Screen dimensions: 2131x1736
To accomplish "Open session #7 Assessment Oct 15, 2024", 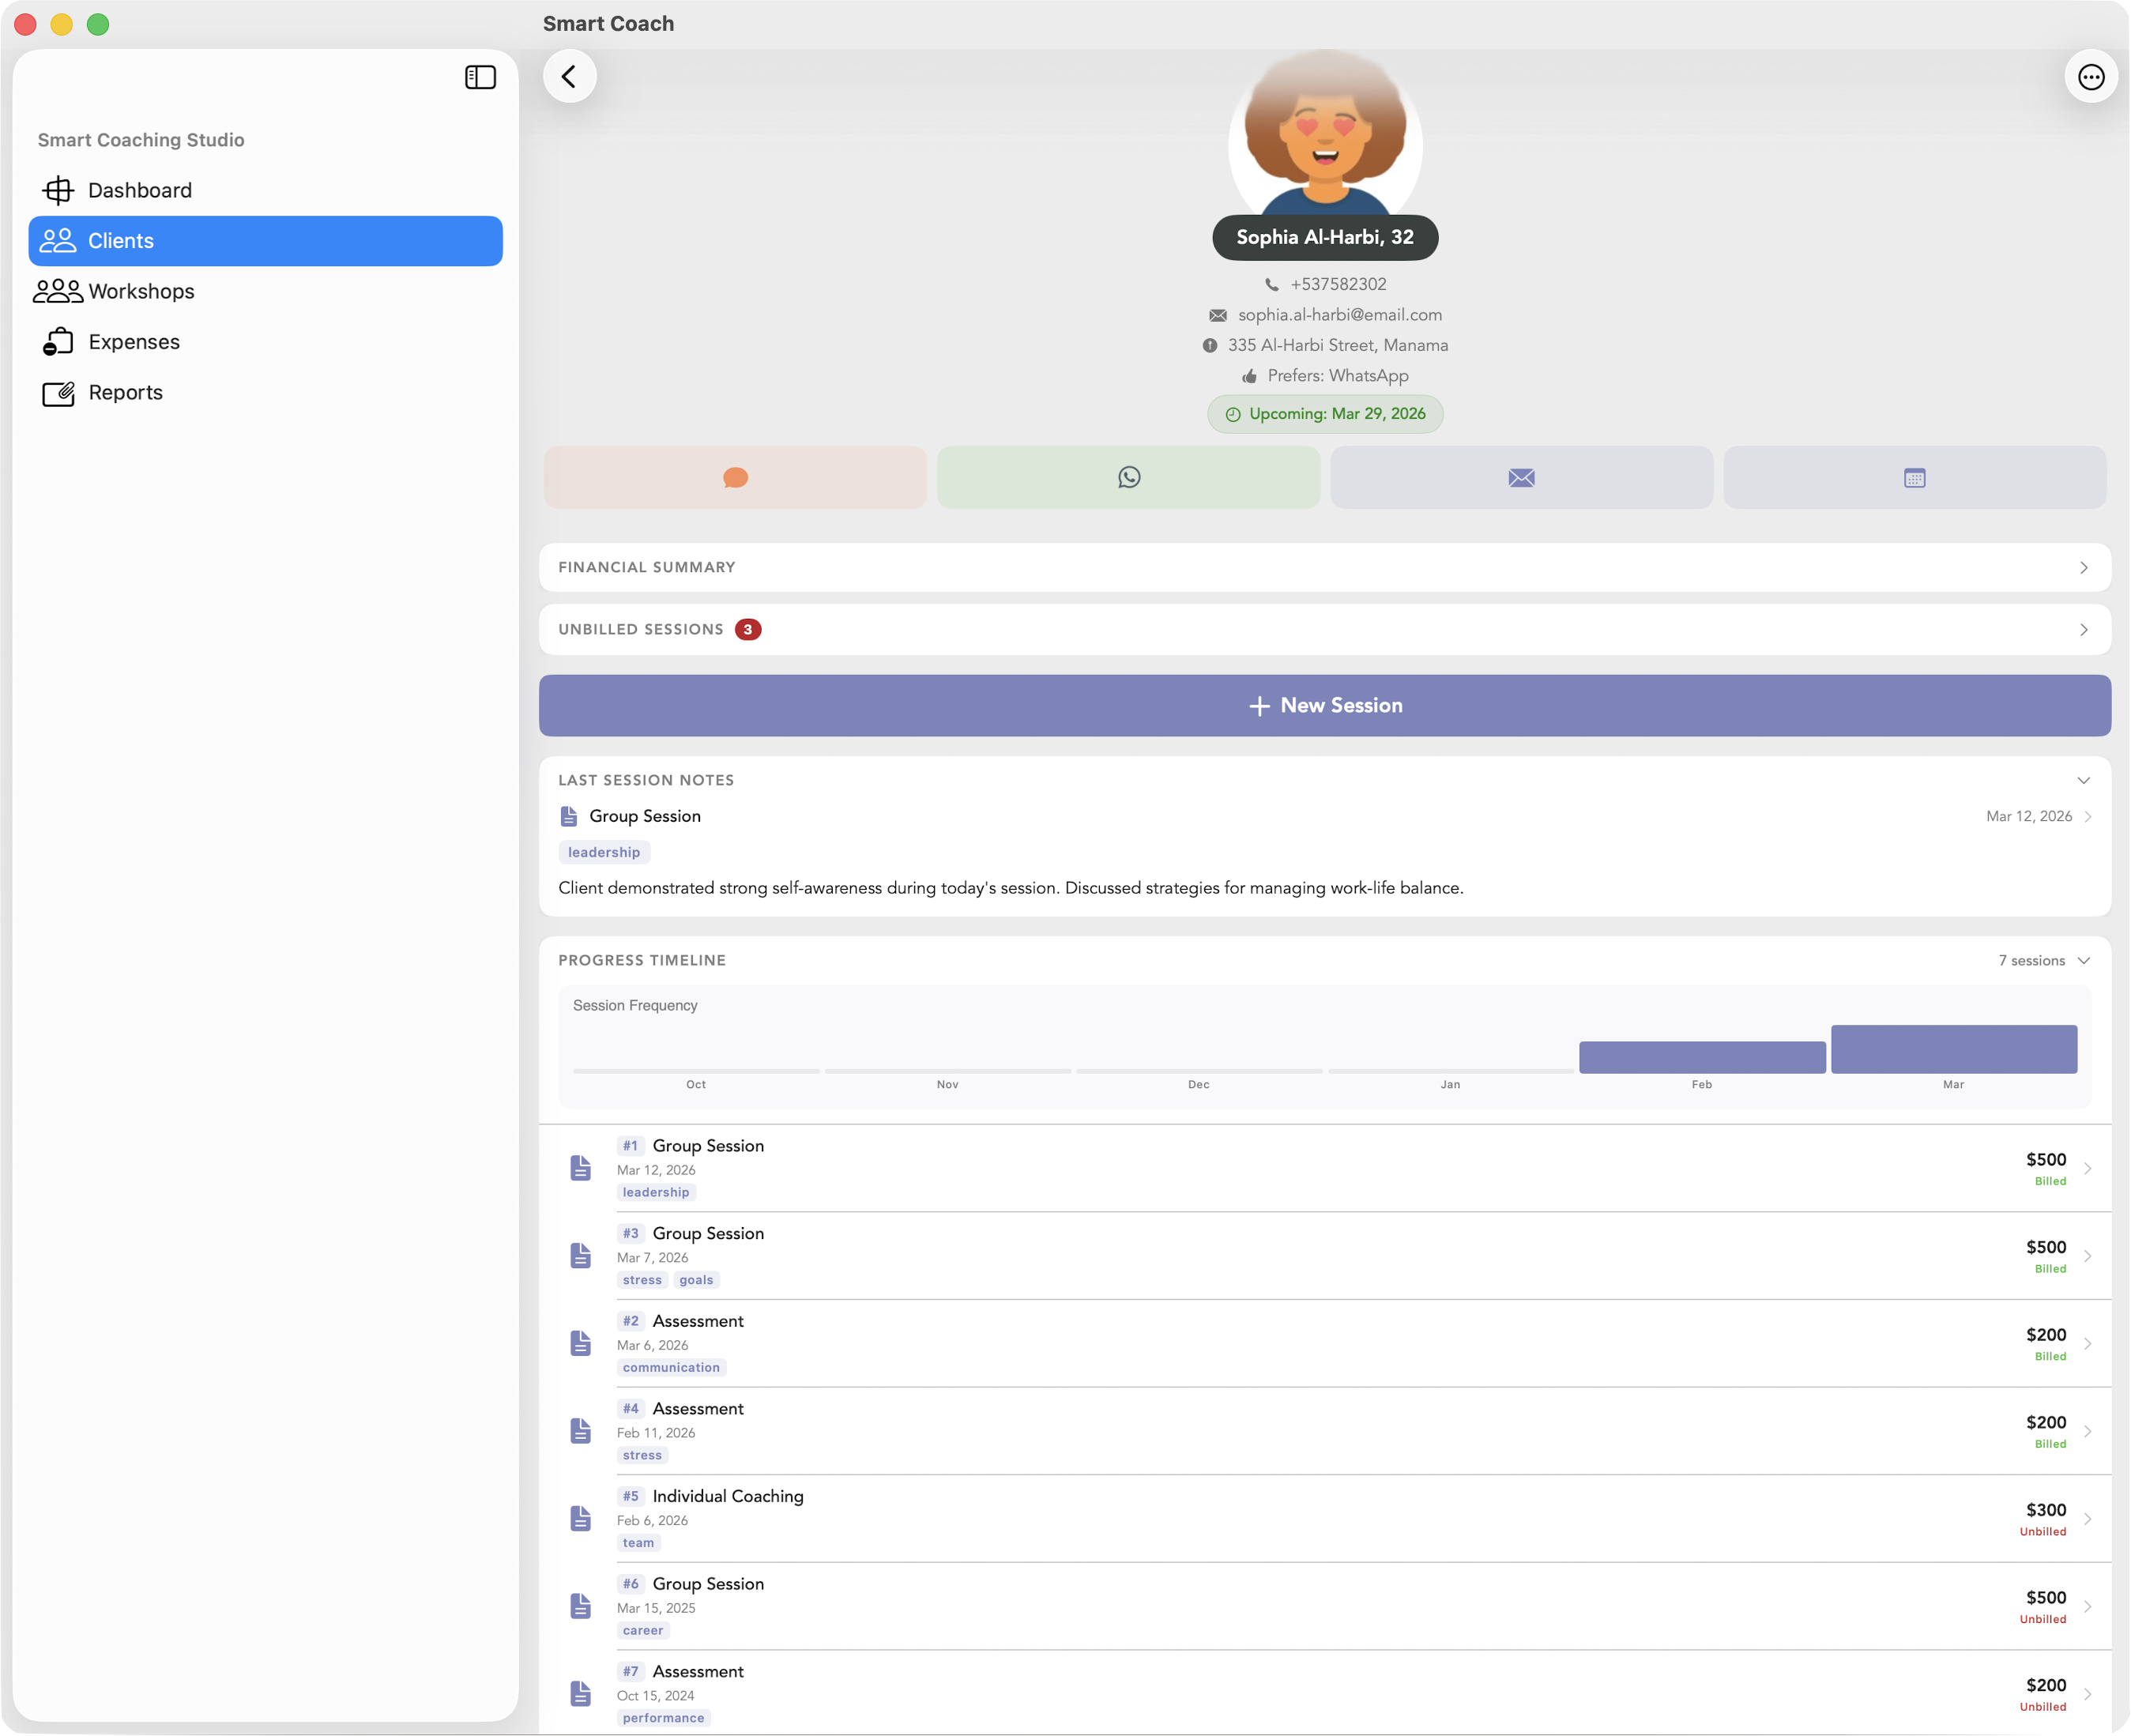I will point(1324,1693).
